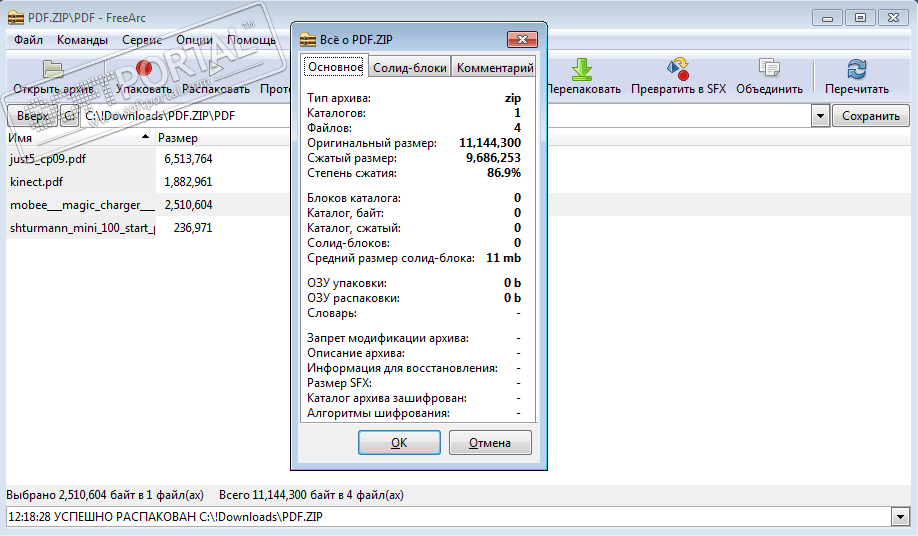The width and height of the screenshot is (918, 536).
Task: Open the Помощь menu
Action: coord(251,40)
